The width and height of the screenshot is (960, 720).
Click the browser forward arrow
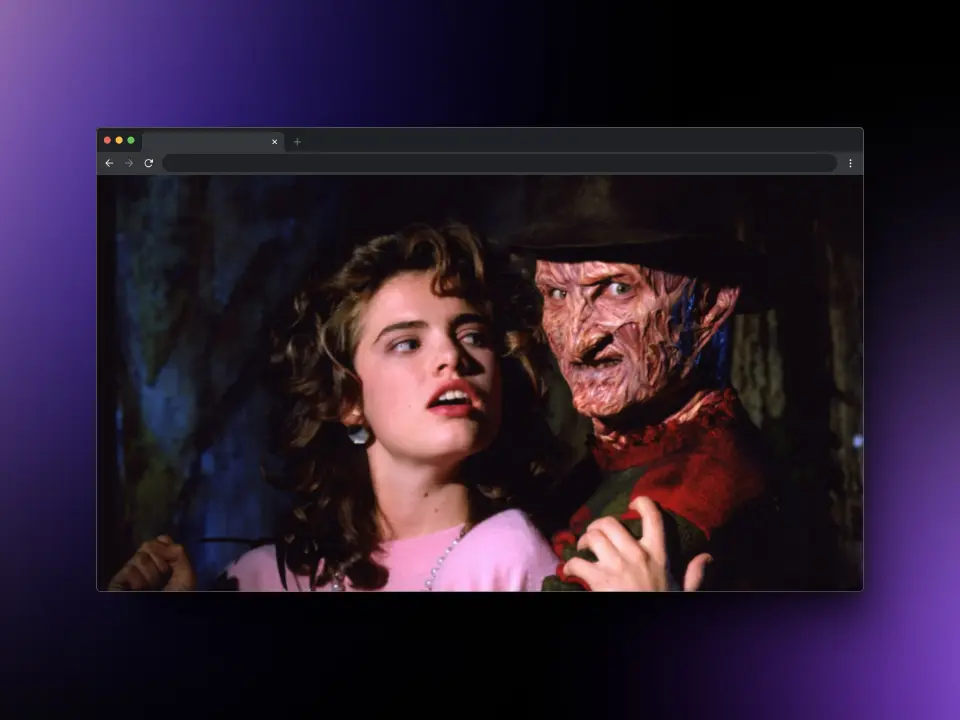pyautogui.click(x=129, y=163)
